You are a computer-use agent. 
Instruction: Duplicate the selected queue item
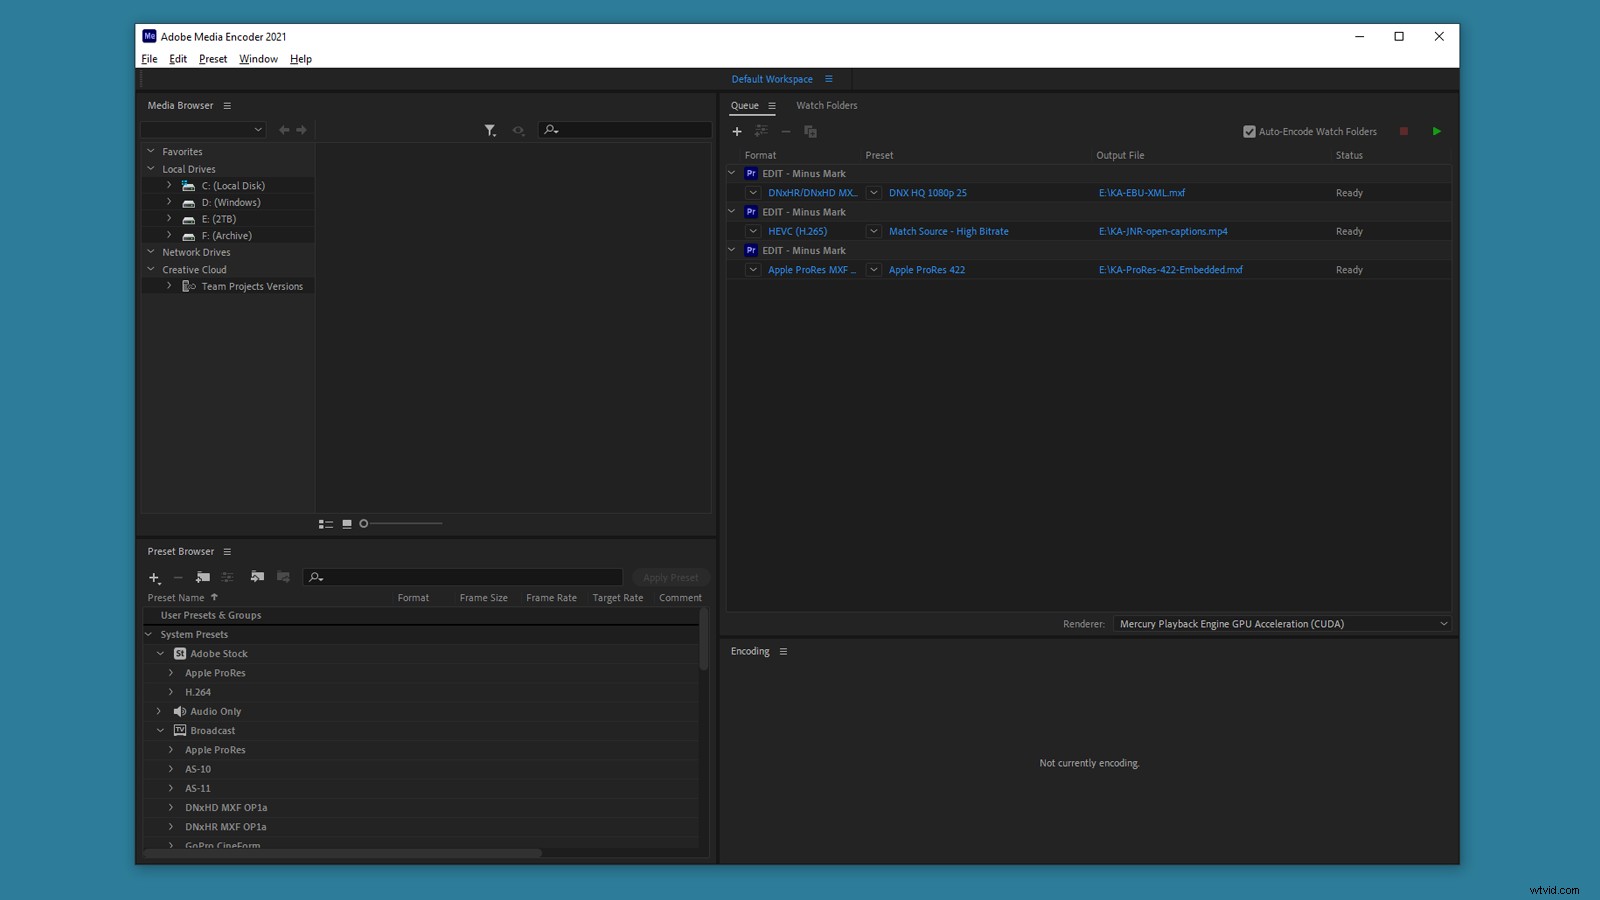810,131
